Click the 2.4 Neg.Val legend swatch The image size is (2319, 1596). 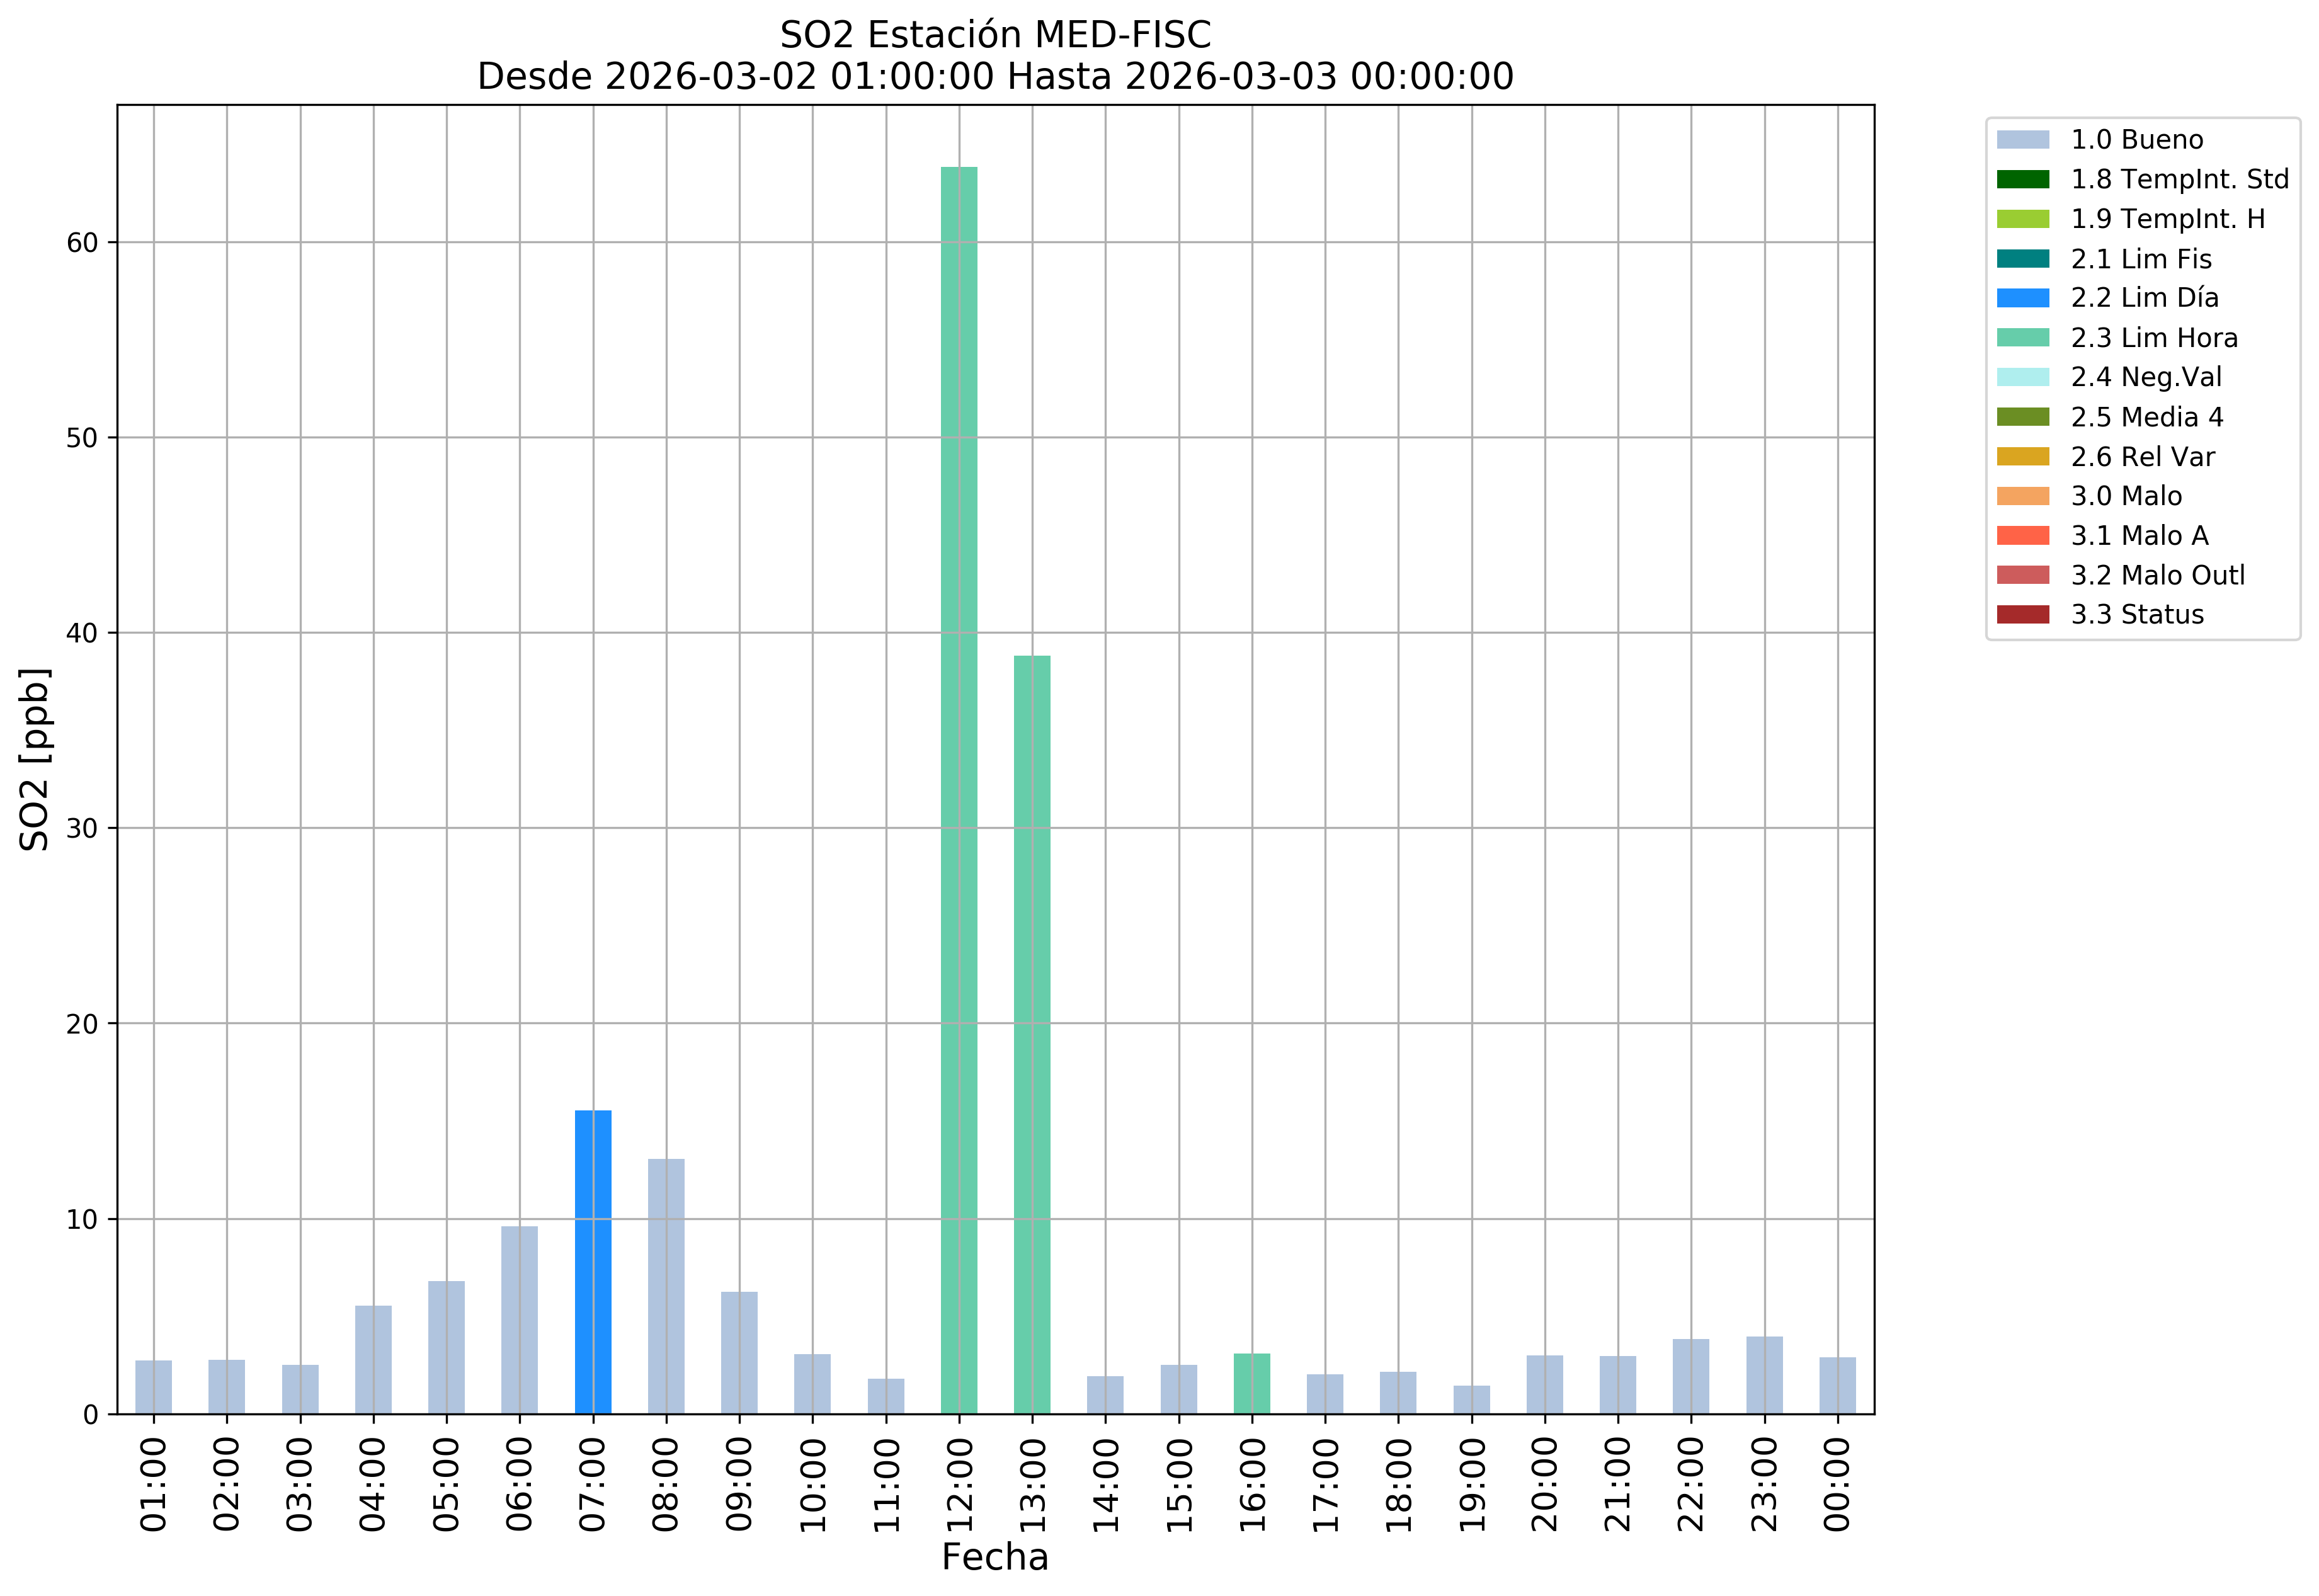click(2022, 377)
